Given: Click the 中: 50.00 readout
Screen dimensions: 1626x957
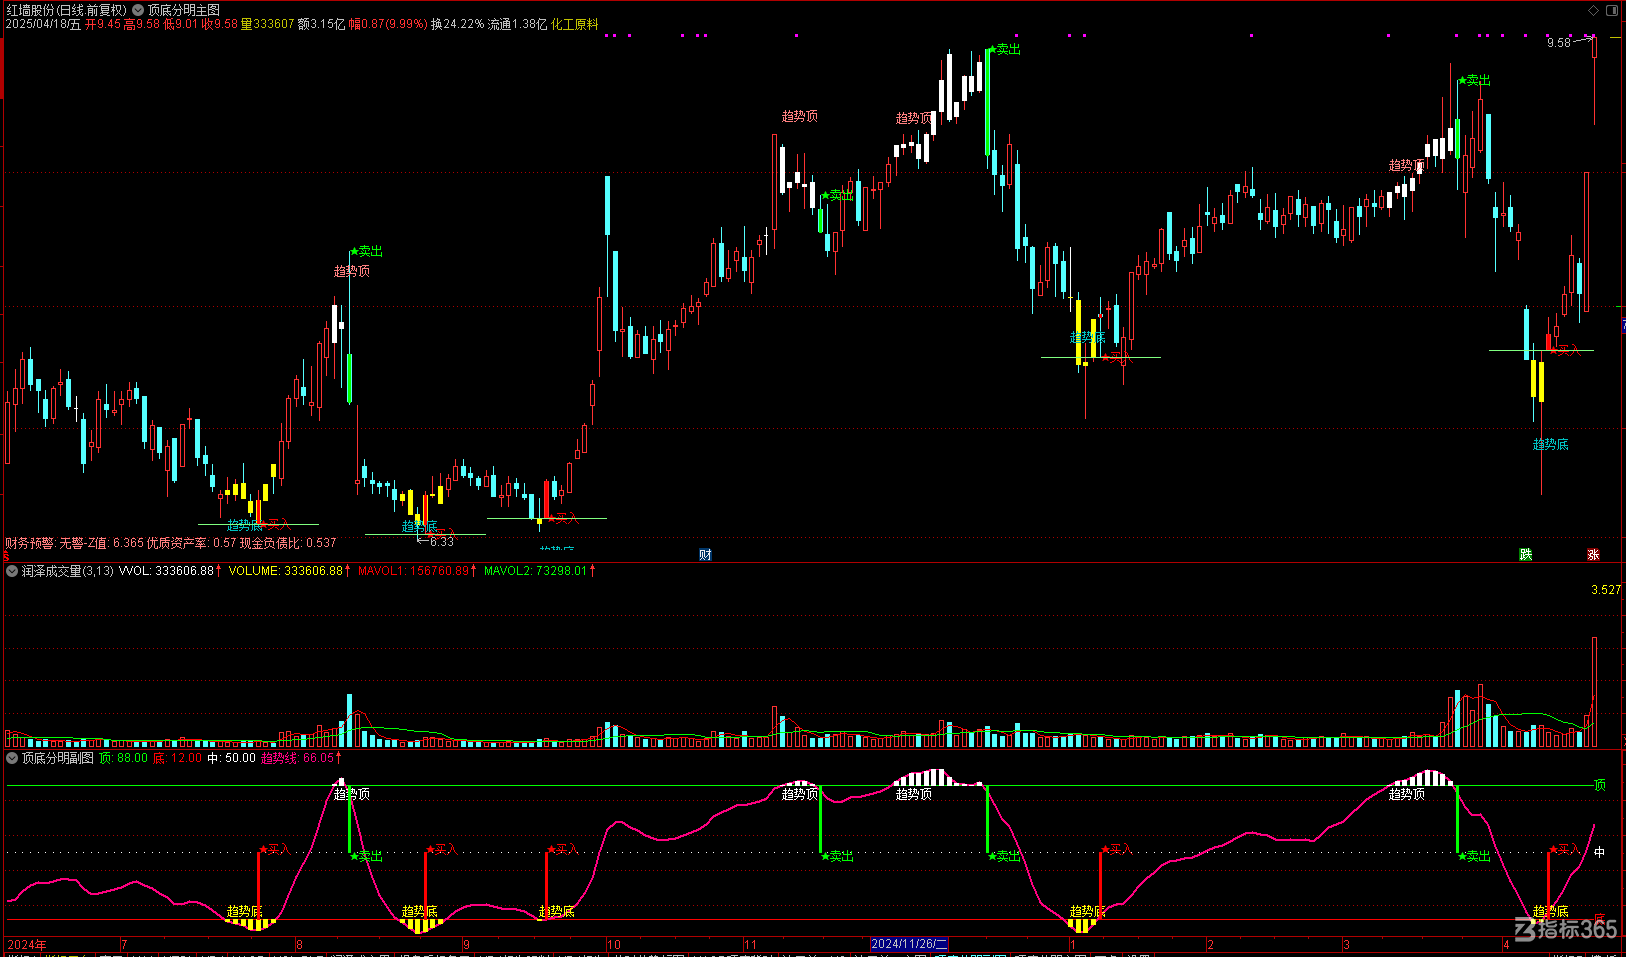Looking at the screenshot, I should [x=231, y=758].
